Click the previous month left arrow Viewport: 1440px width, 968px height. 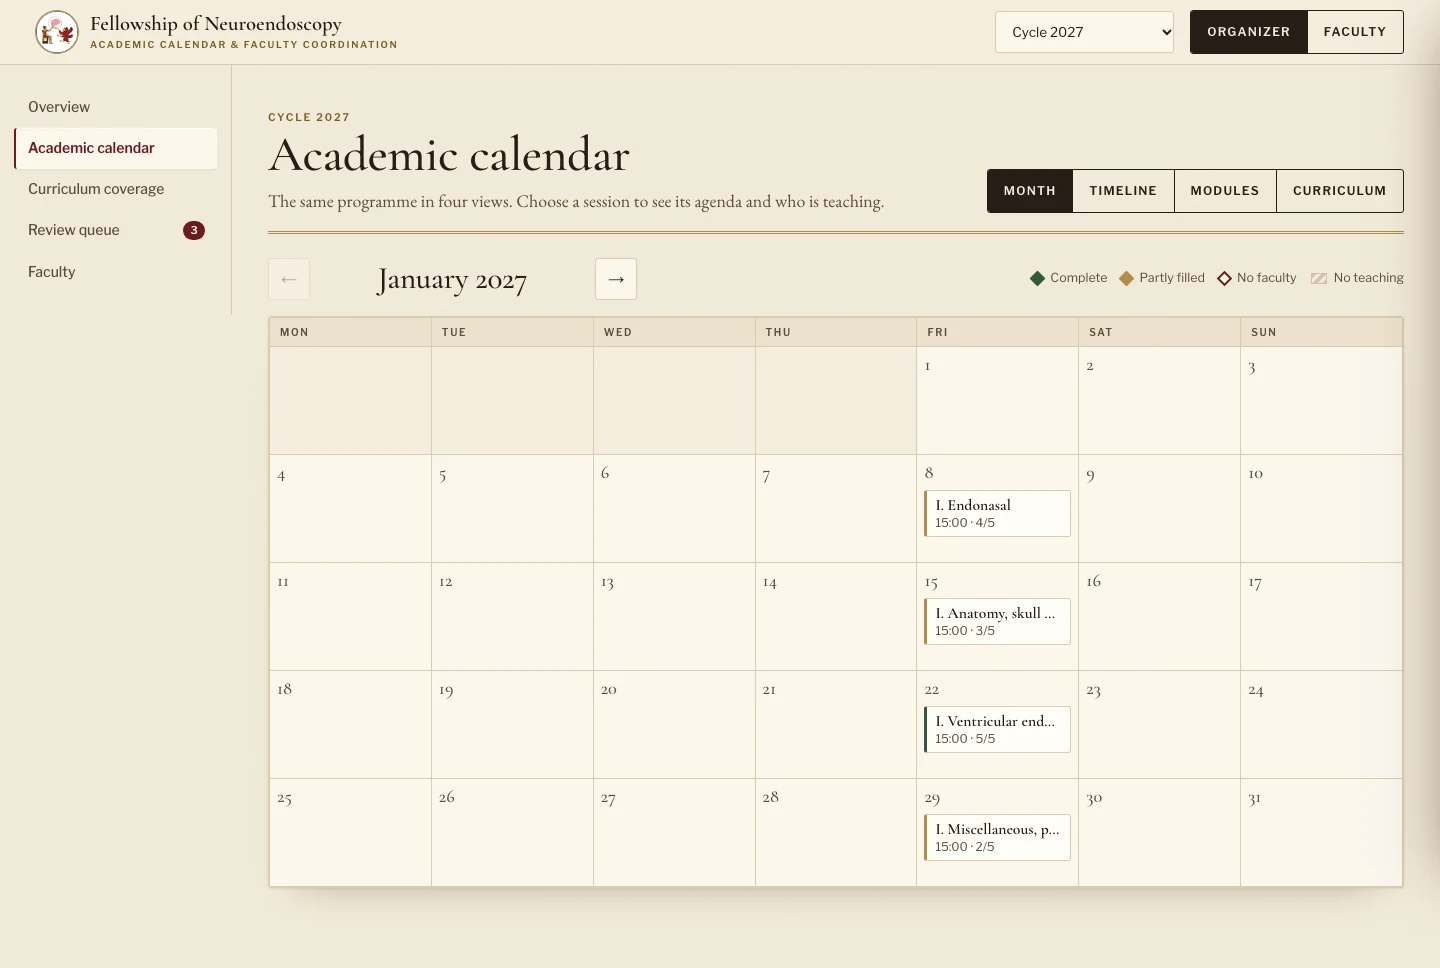[x=289, y=279]
